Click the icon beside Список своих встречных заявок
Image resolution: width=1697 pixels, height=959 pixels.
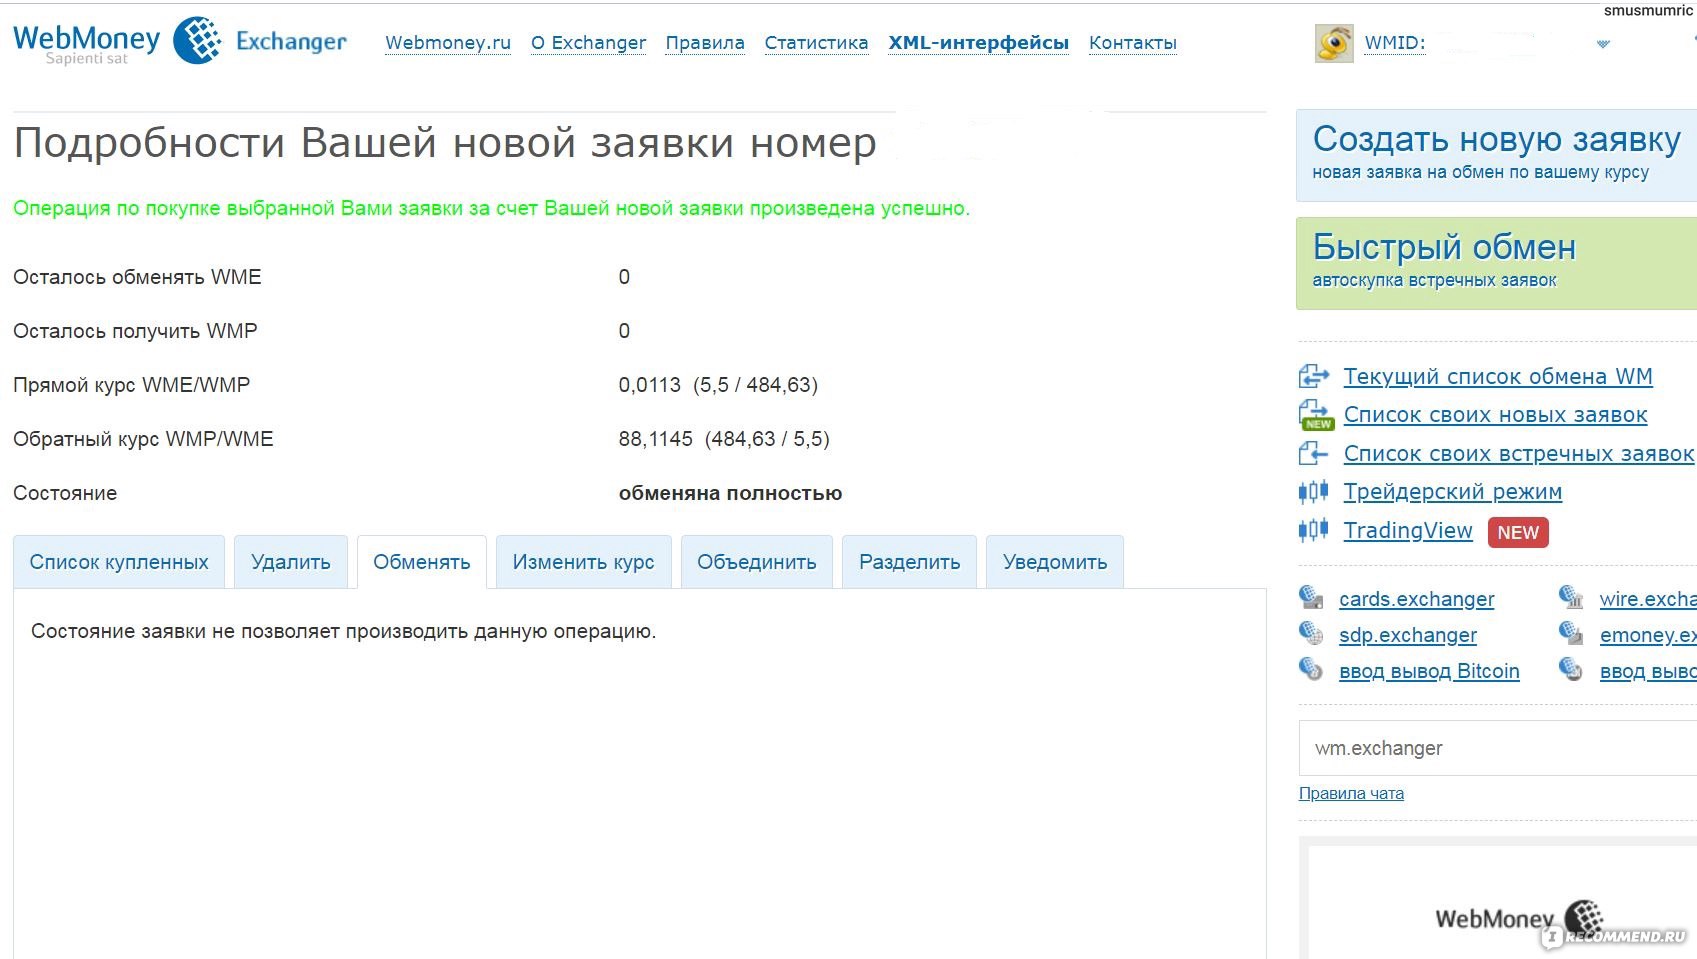[x=1313, y=454]
